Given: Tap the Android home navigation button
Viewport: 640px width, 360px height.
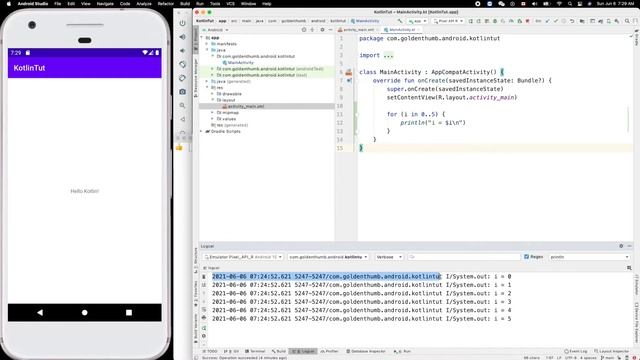Looking at the screenshot, I should (x=84, y=313).
